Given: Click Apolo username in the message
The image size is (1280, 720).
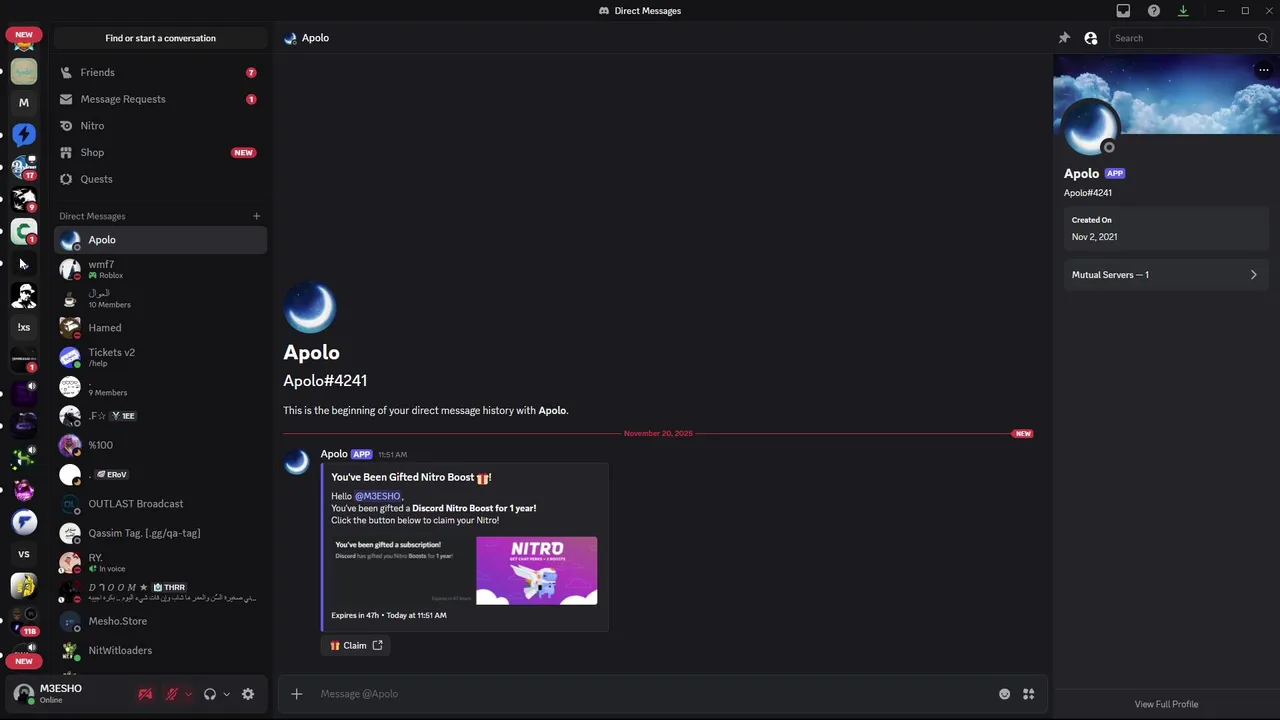Looking at the screenshot, I should [x=334, y=454].
